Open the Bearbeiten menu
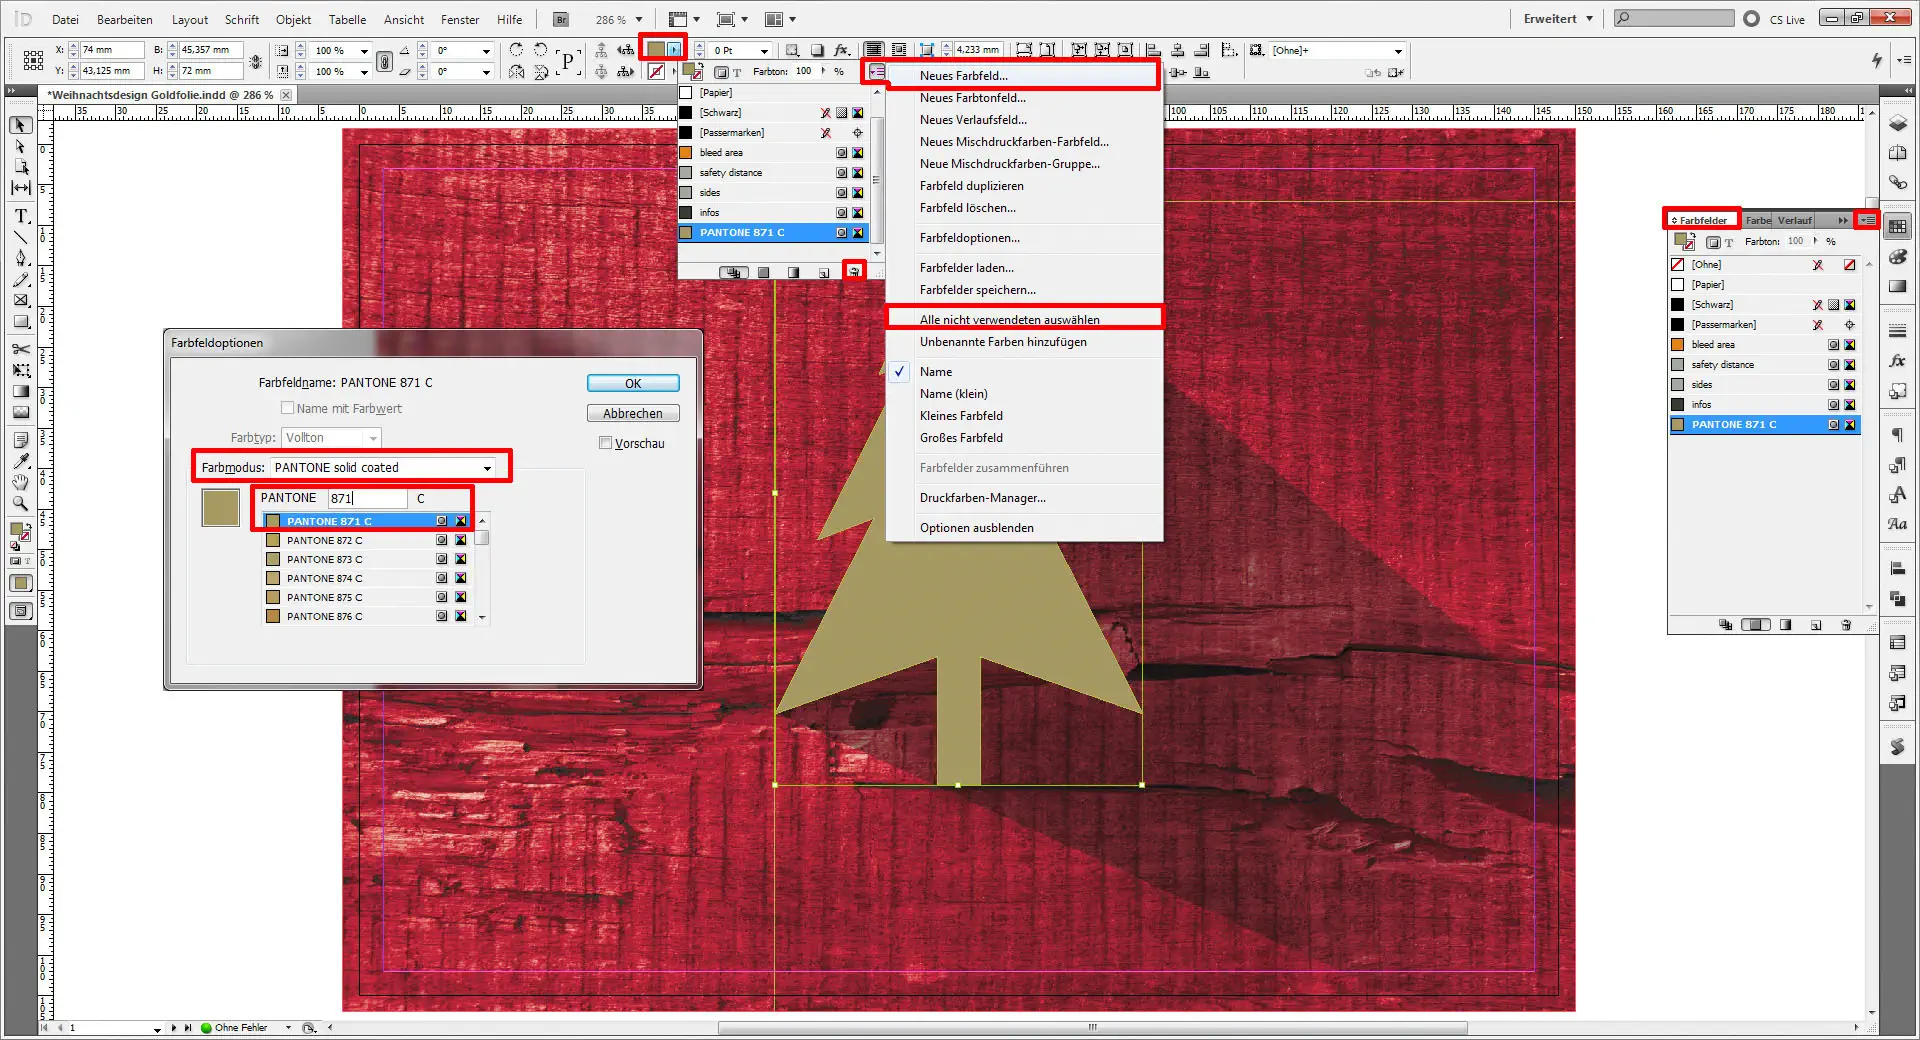The width and height of the screenshot is (1920, 1040). coord(125,19)
